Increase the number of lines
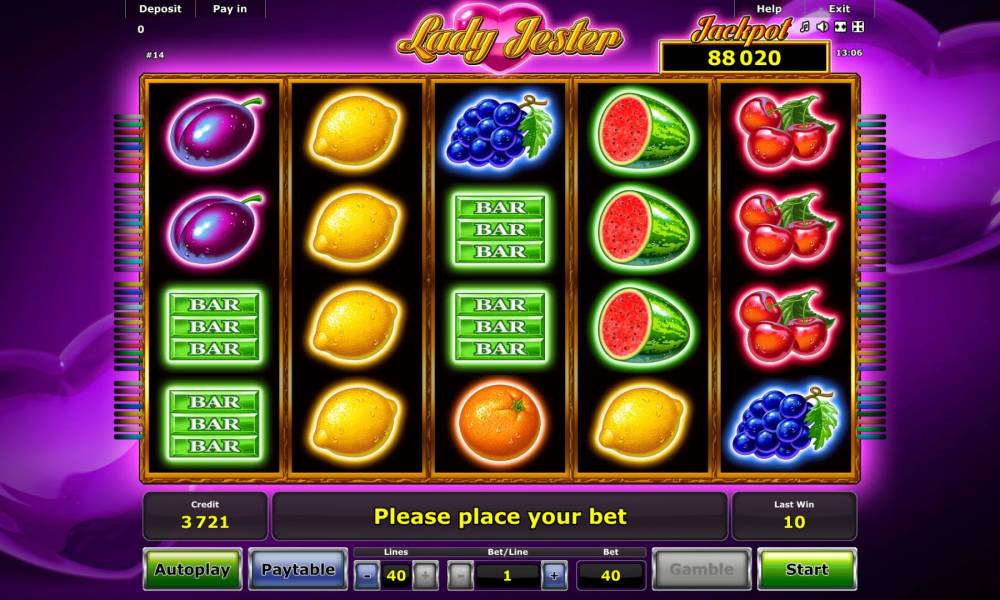 tap(425, 576)
